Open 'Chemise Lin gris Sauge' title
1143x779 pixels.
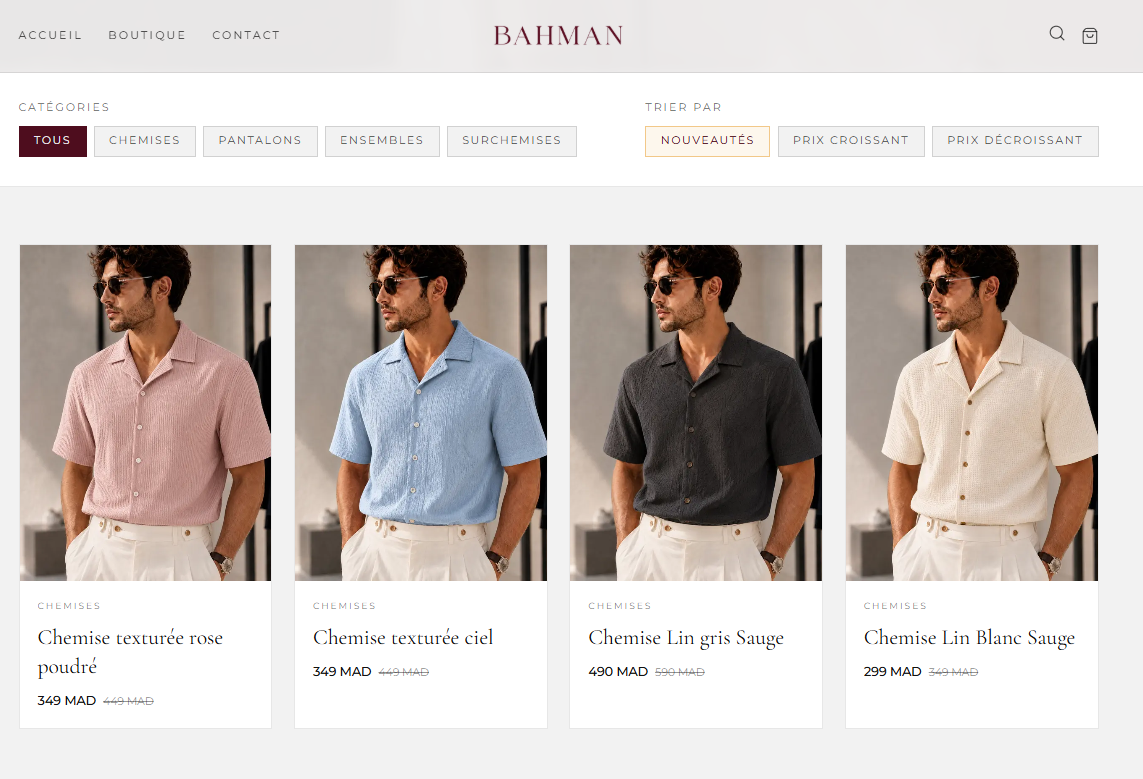pos(686,638)
